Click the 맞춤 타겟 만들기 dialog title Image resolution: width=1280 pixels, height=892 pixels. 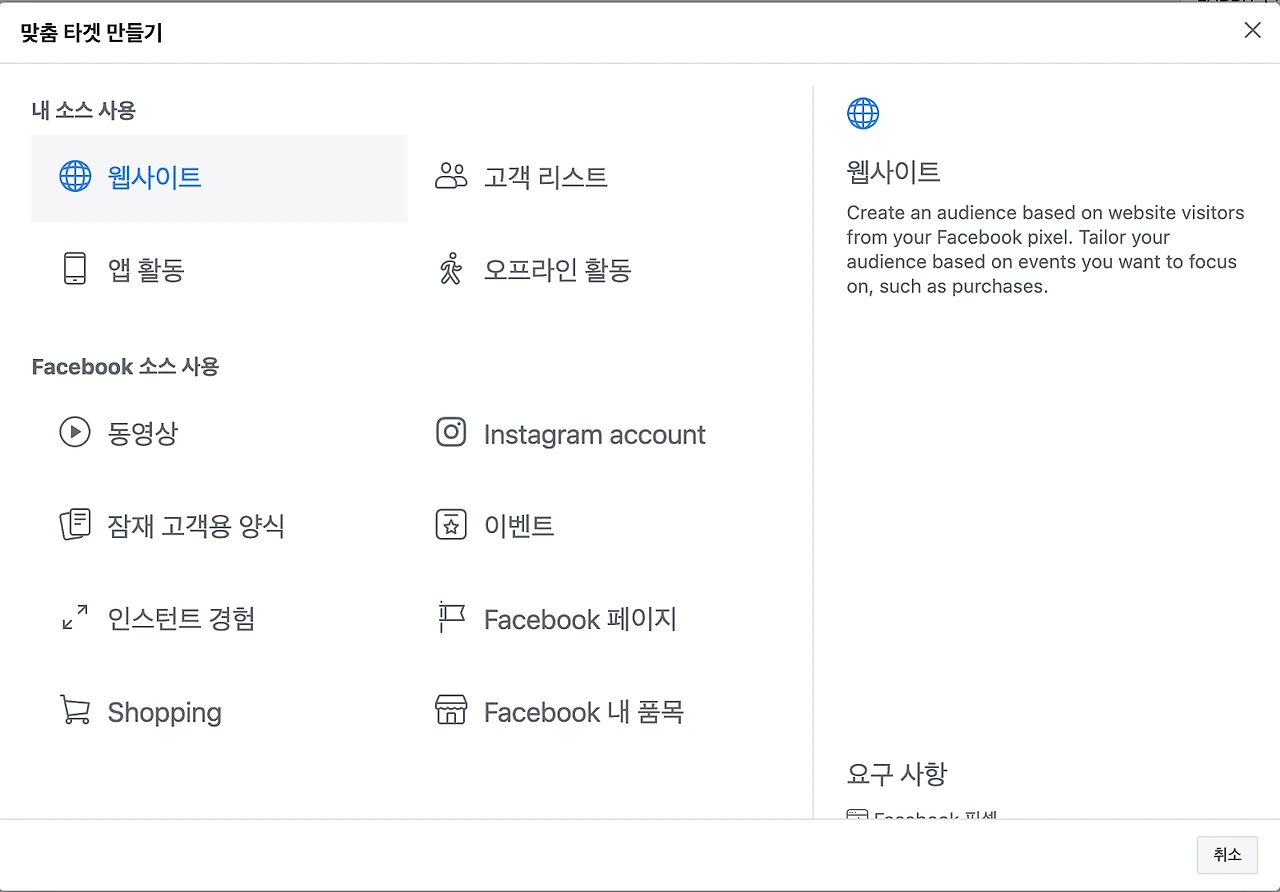91,33
